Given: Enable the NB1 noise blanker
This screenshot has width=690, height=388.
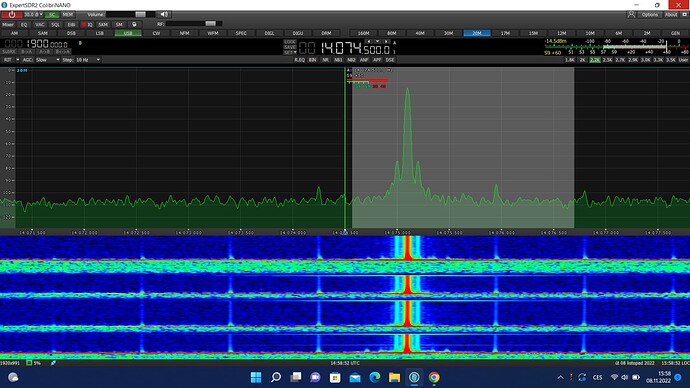Looking at the screenshot, I should pyautogui.click(x=338, y=60).
